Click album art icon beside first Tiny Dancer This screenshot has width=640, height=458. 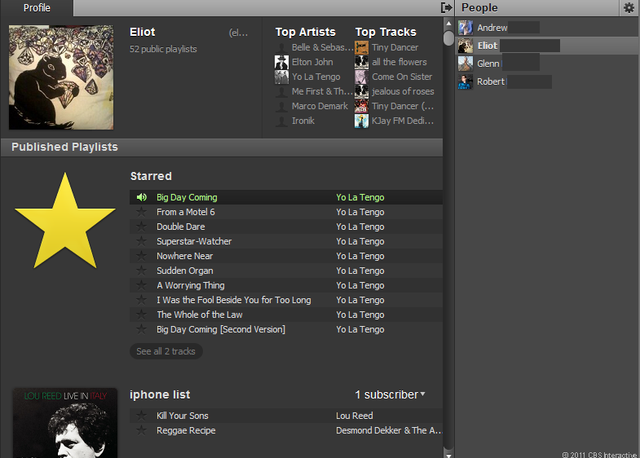pyautogui.click(x=362, y=47)
